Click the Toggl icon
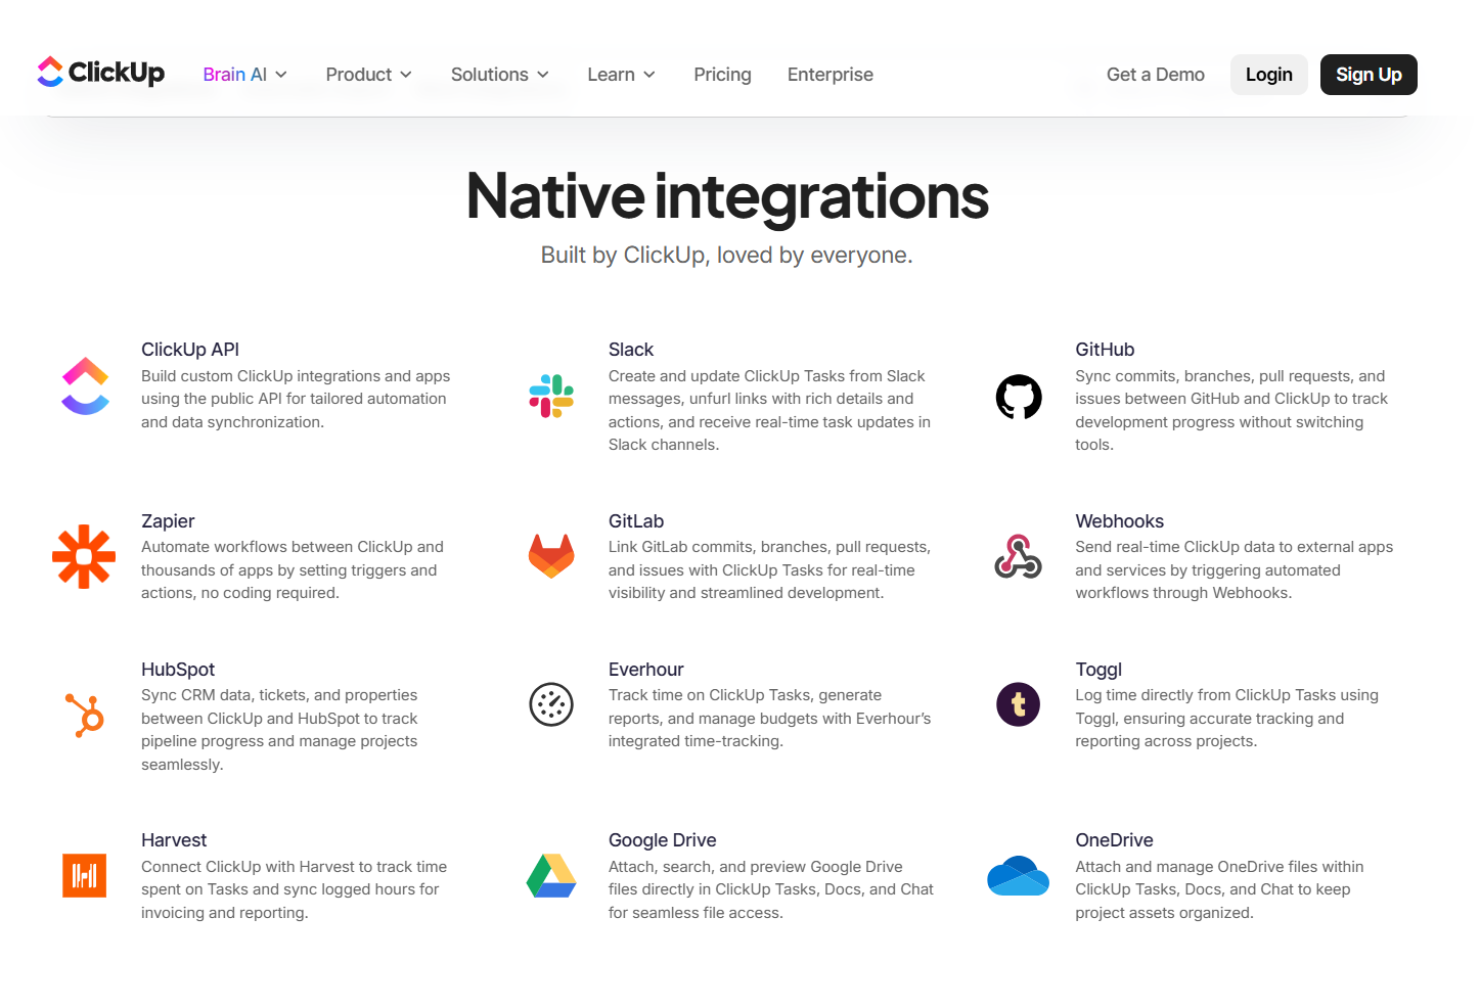Viewport: 1480px width, 987px height. pos(1018,705)
